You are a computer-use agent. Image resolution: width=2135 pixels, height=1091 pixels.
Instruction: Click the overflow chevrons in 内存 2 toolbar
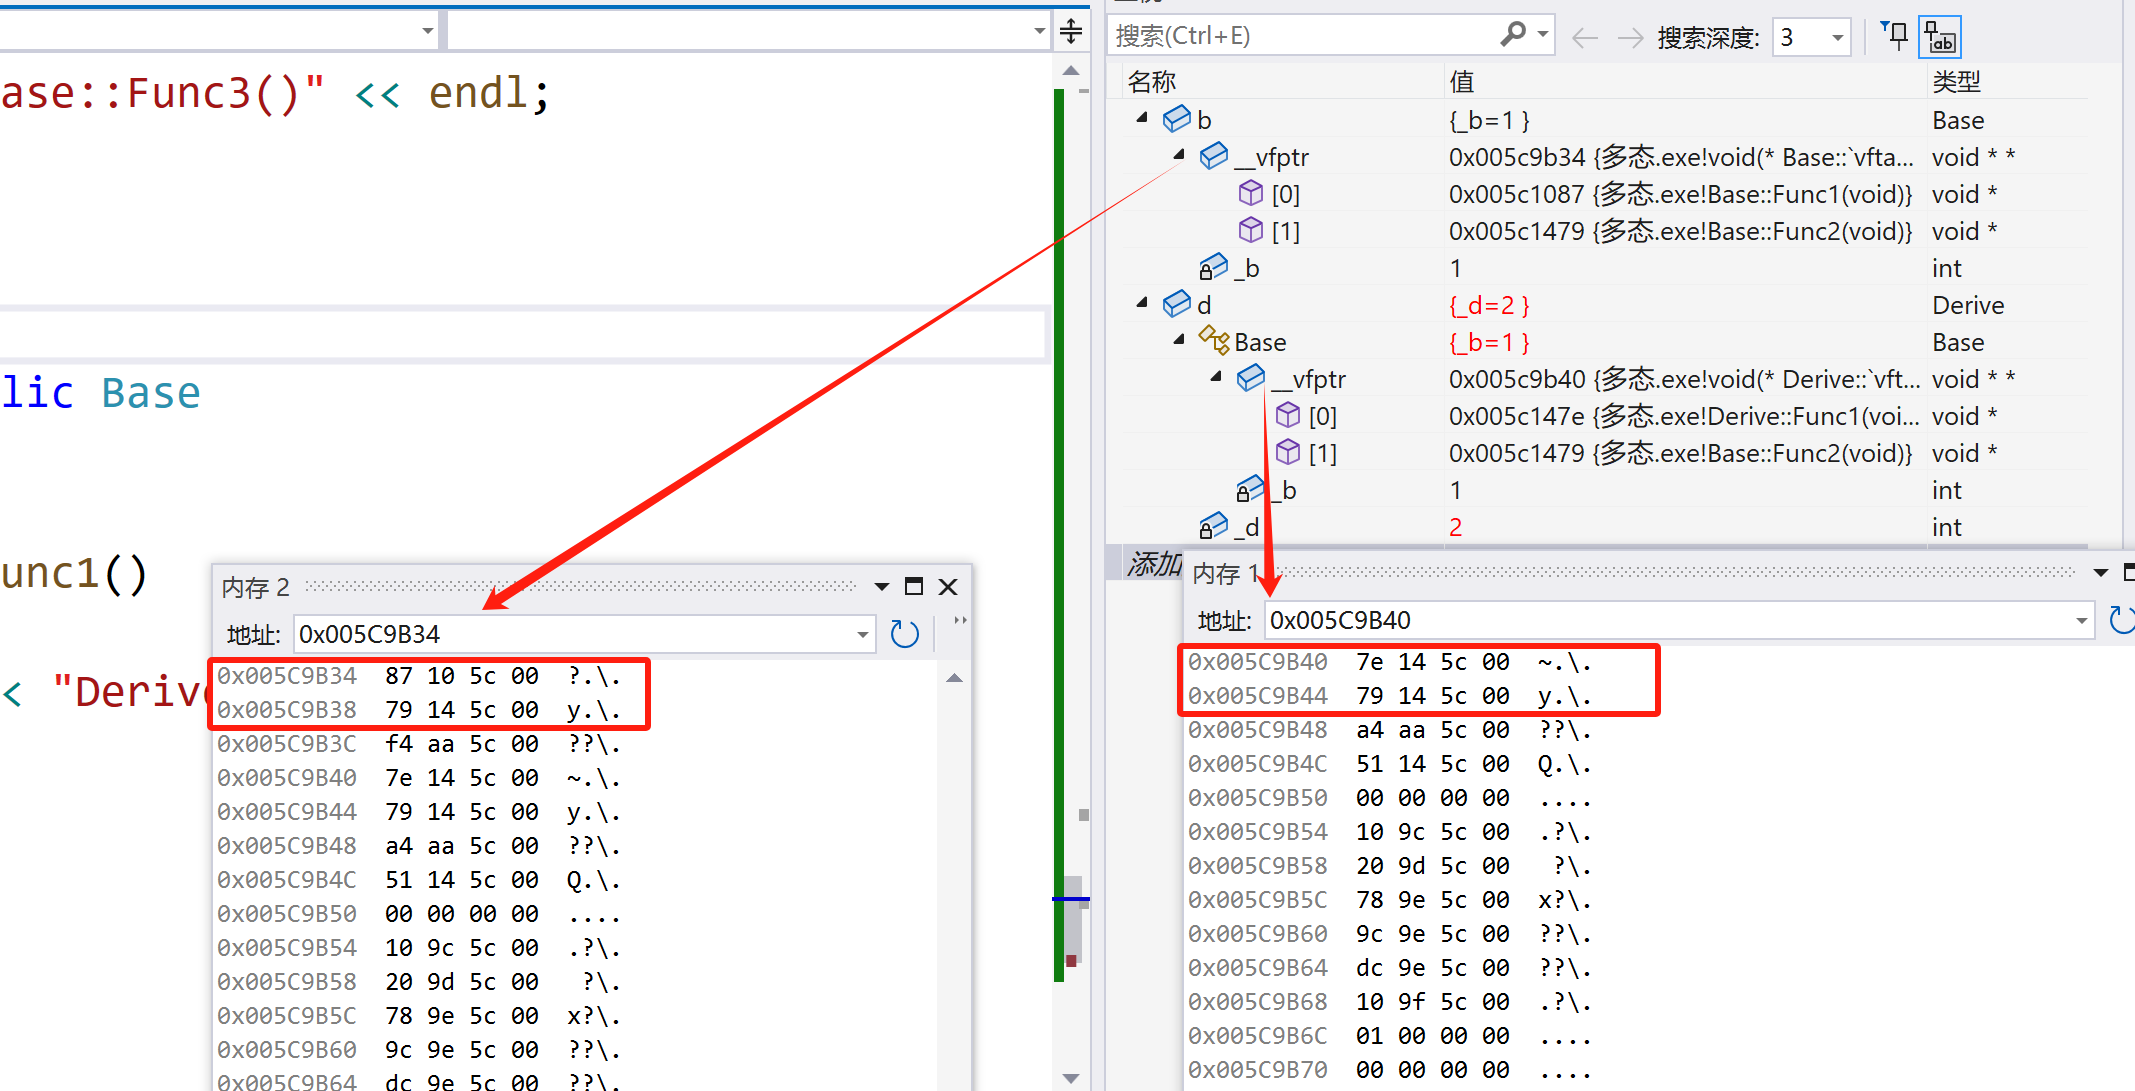click(960, 621)
